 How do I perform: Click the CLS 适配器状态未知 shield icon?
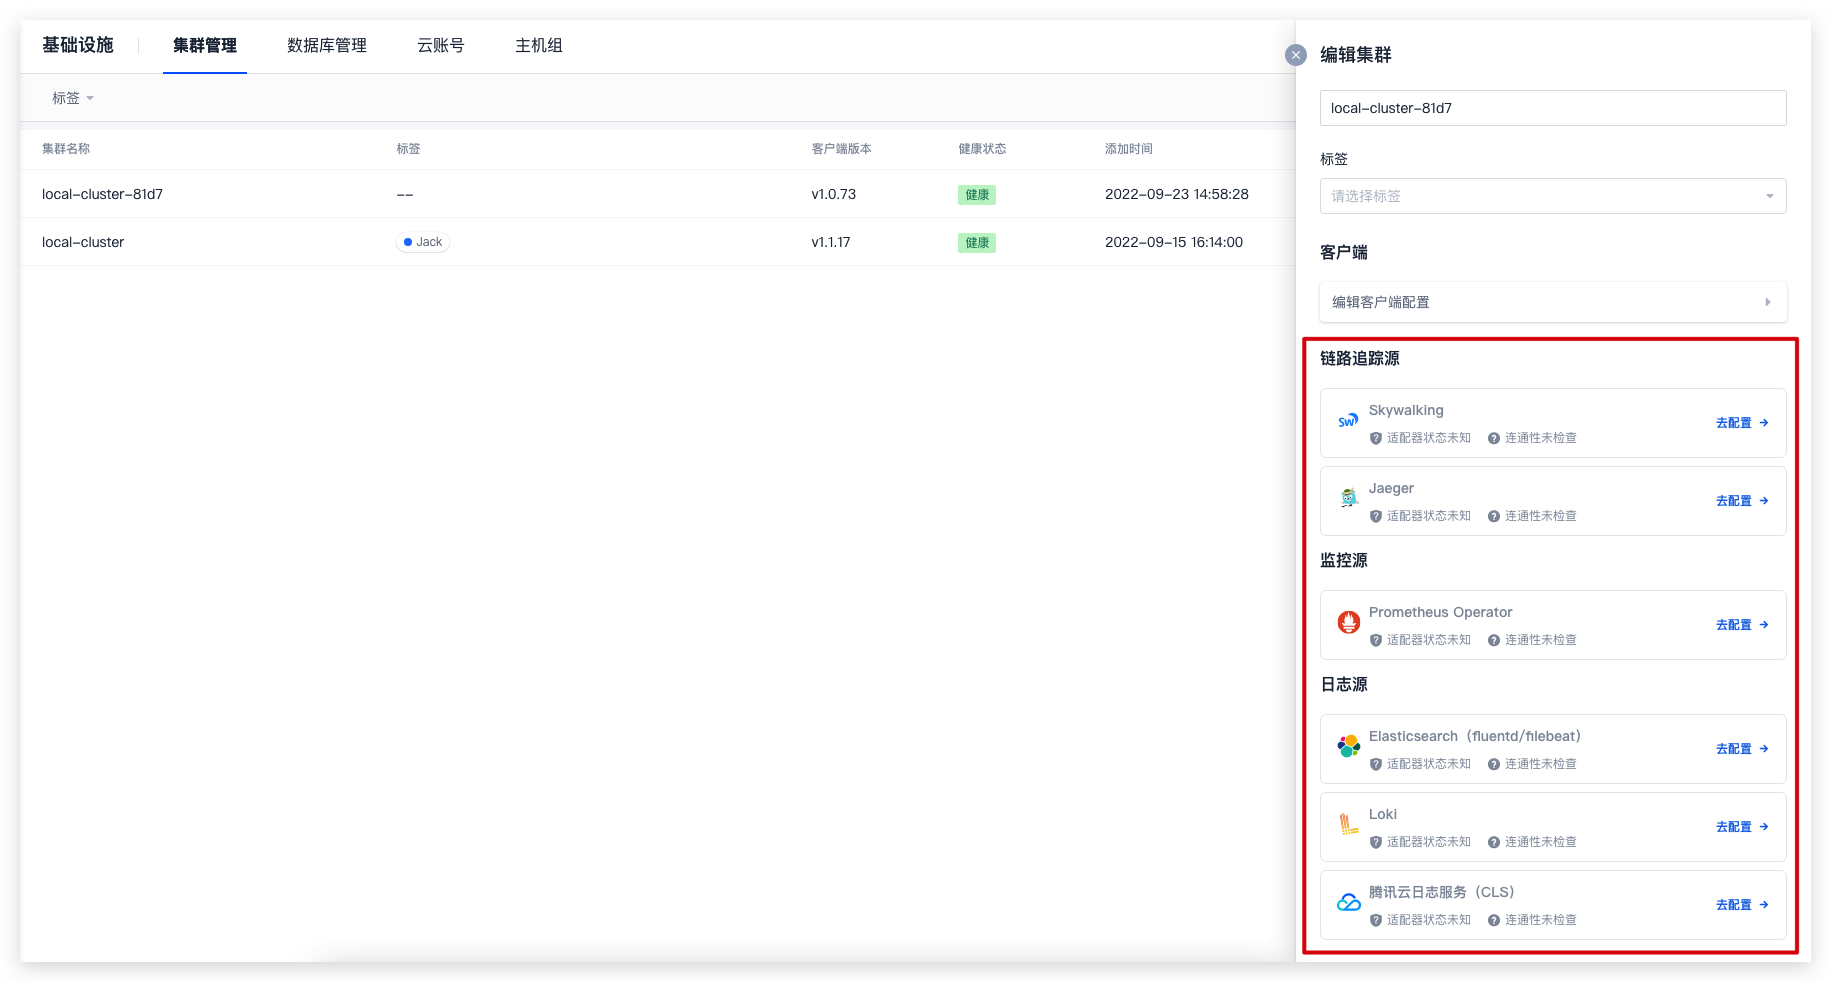coord(1376,920)
